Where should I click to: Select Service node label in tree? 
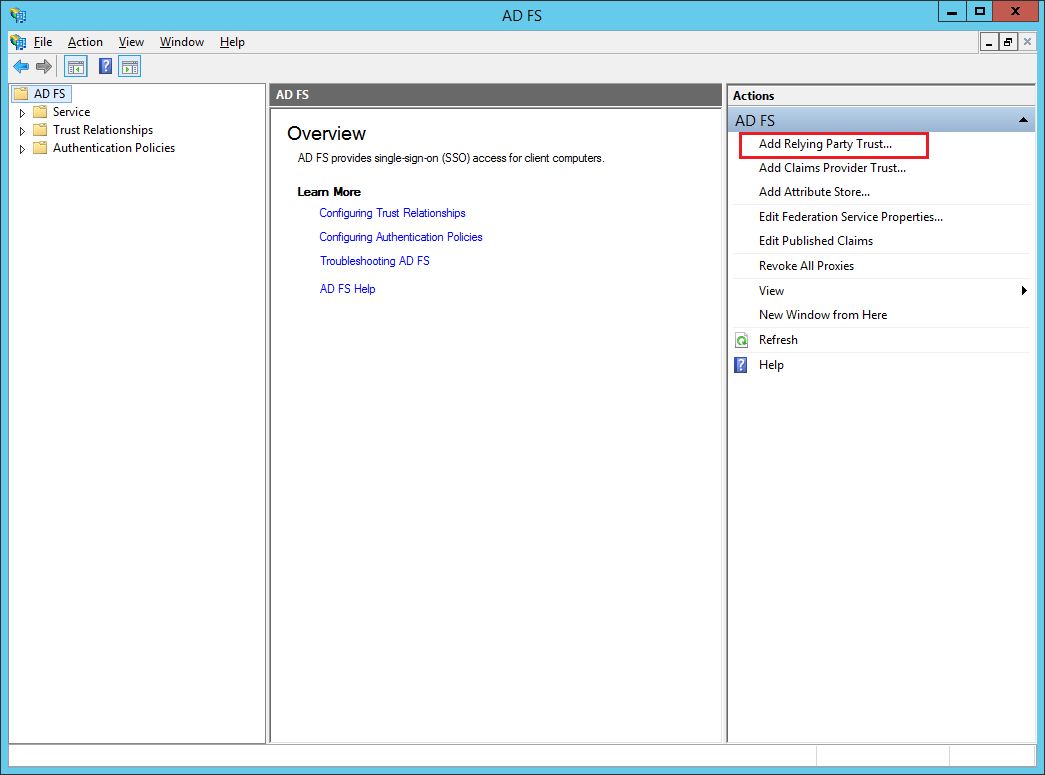[x=71, y=111]
